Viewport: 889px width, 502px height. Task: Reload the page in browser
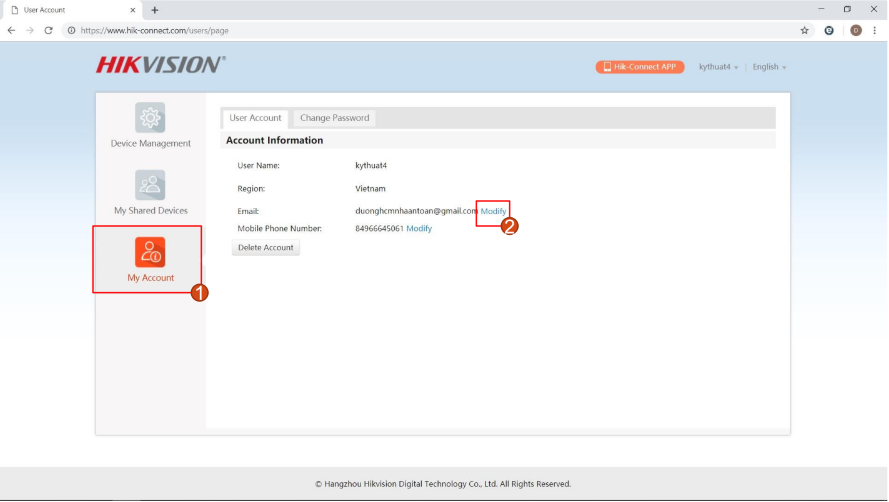point(48,30)
